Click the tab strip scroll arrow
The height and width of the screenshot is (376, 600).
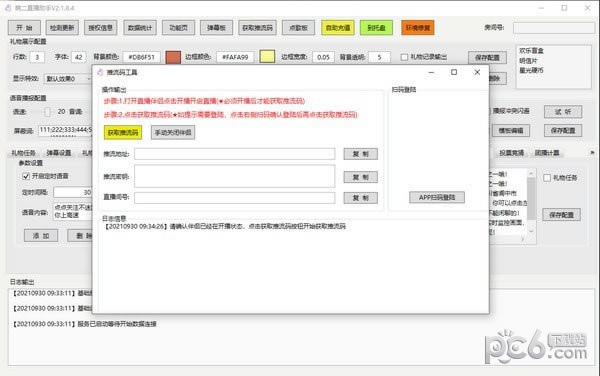(x=592, y=153)
